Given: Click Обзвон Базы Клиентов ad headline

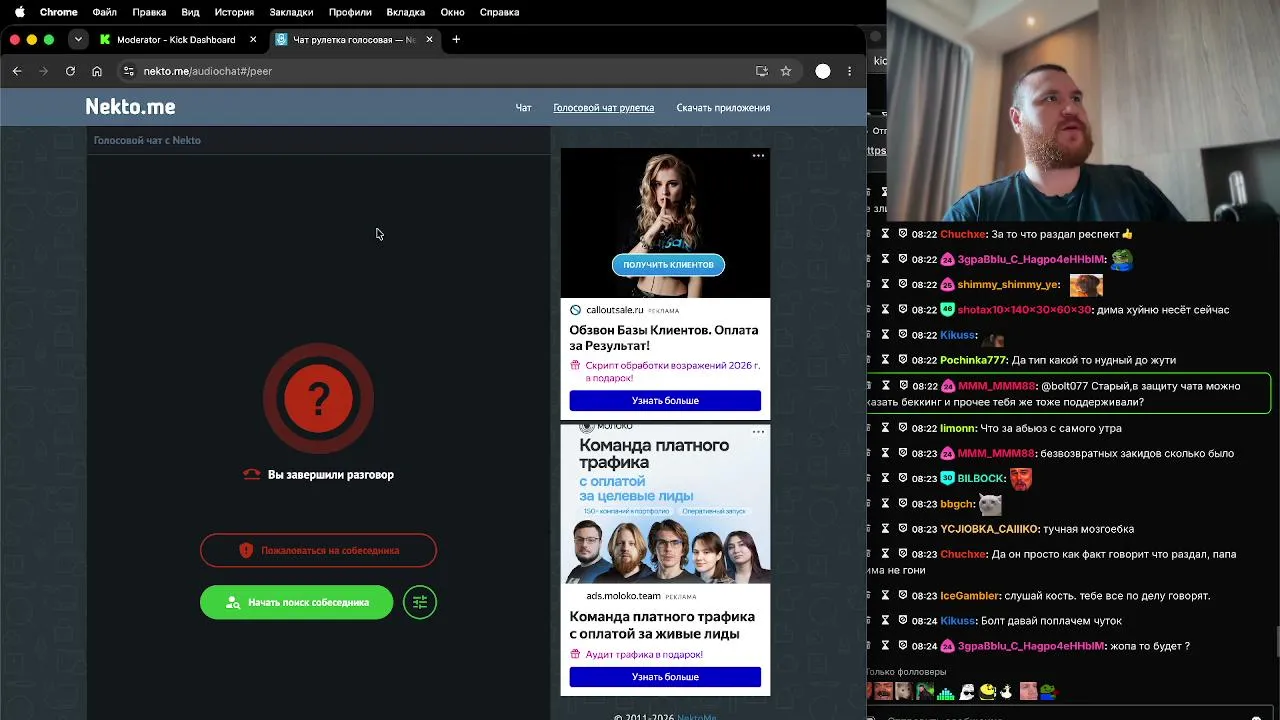Looking at the screenshot, I should (664, 338).
